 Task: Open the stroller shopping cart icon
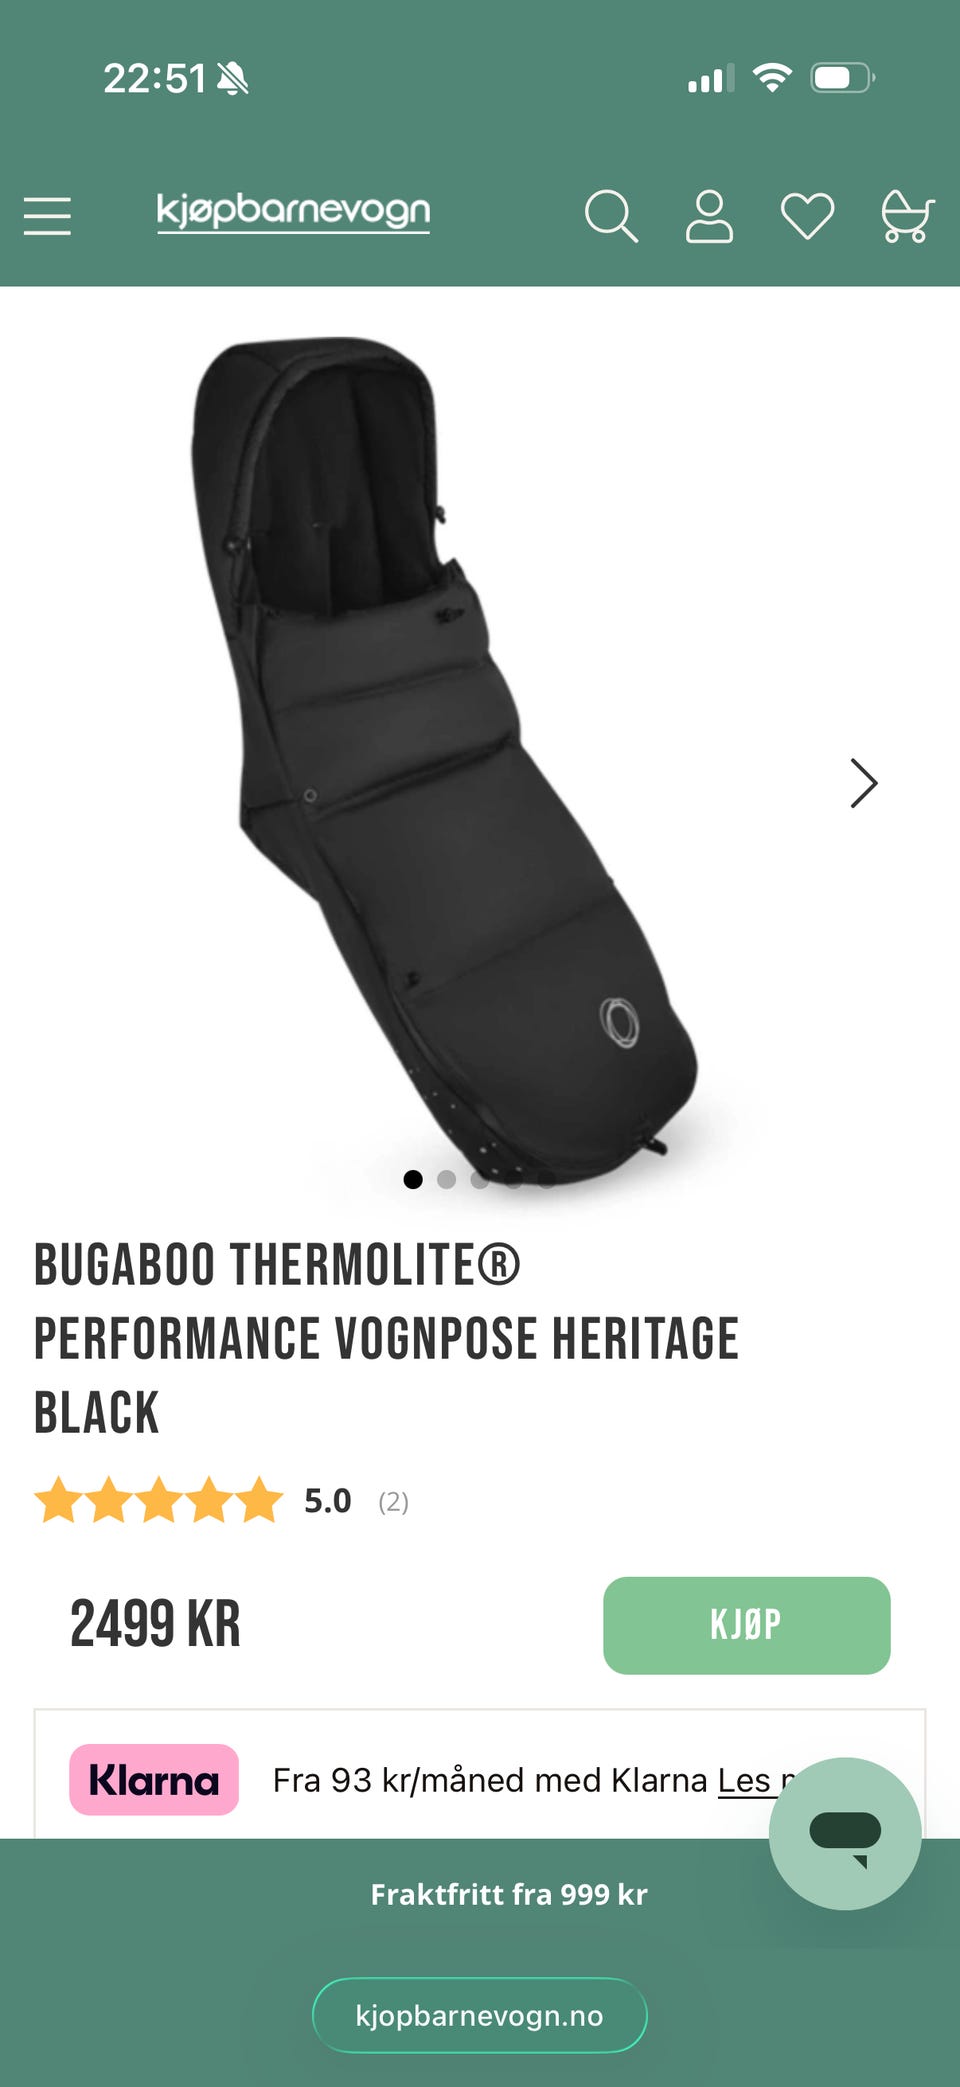coord(906,215)
